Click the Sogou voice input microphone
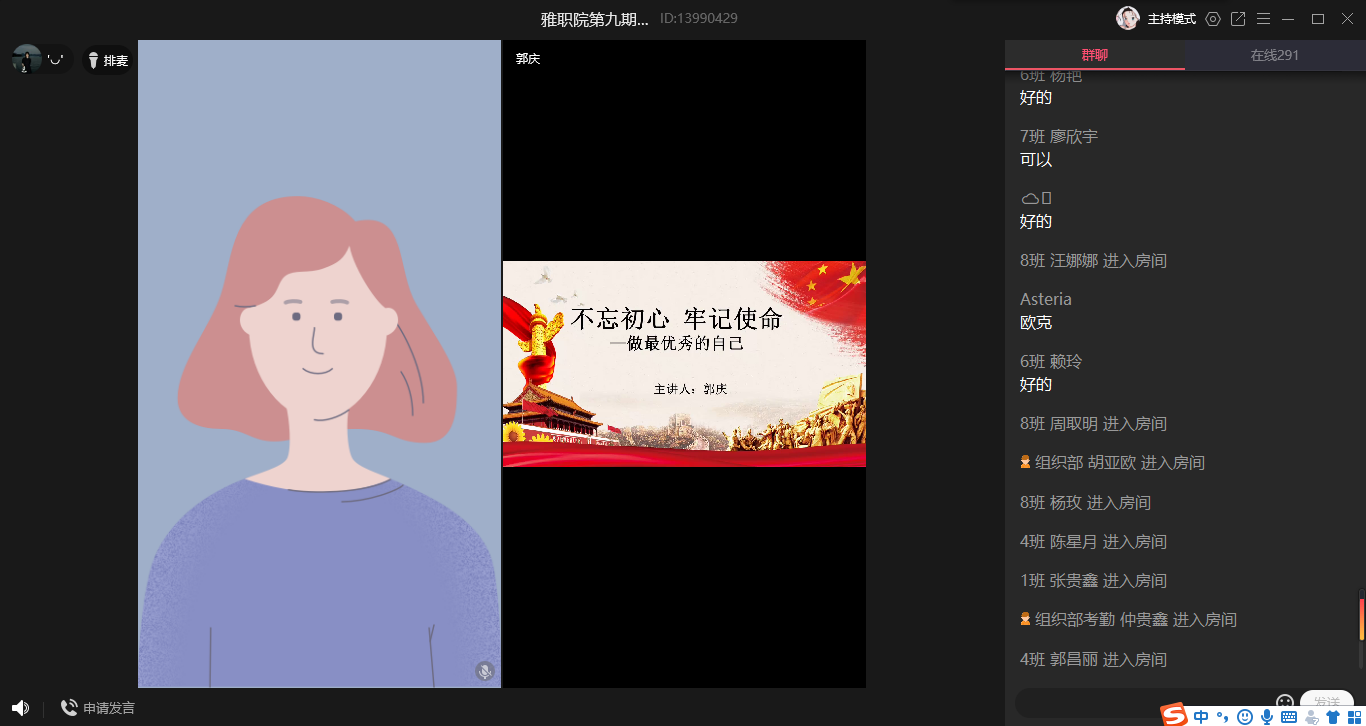 pyautogui.click(x=1266, y=716)
